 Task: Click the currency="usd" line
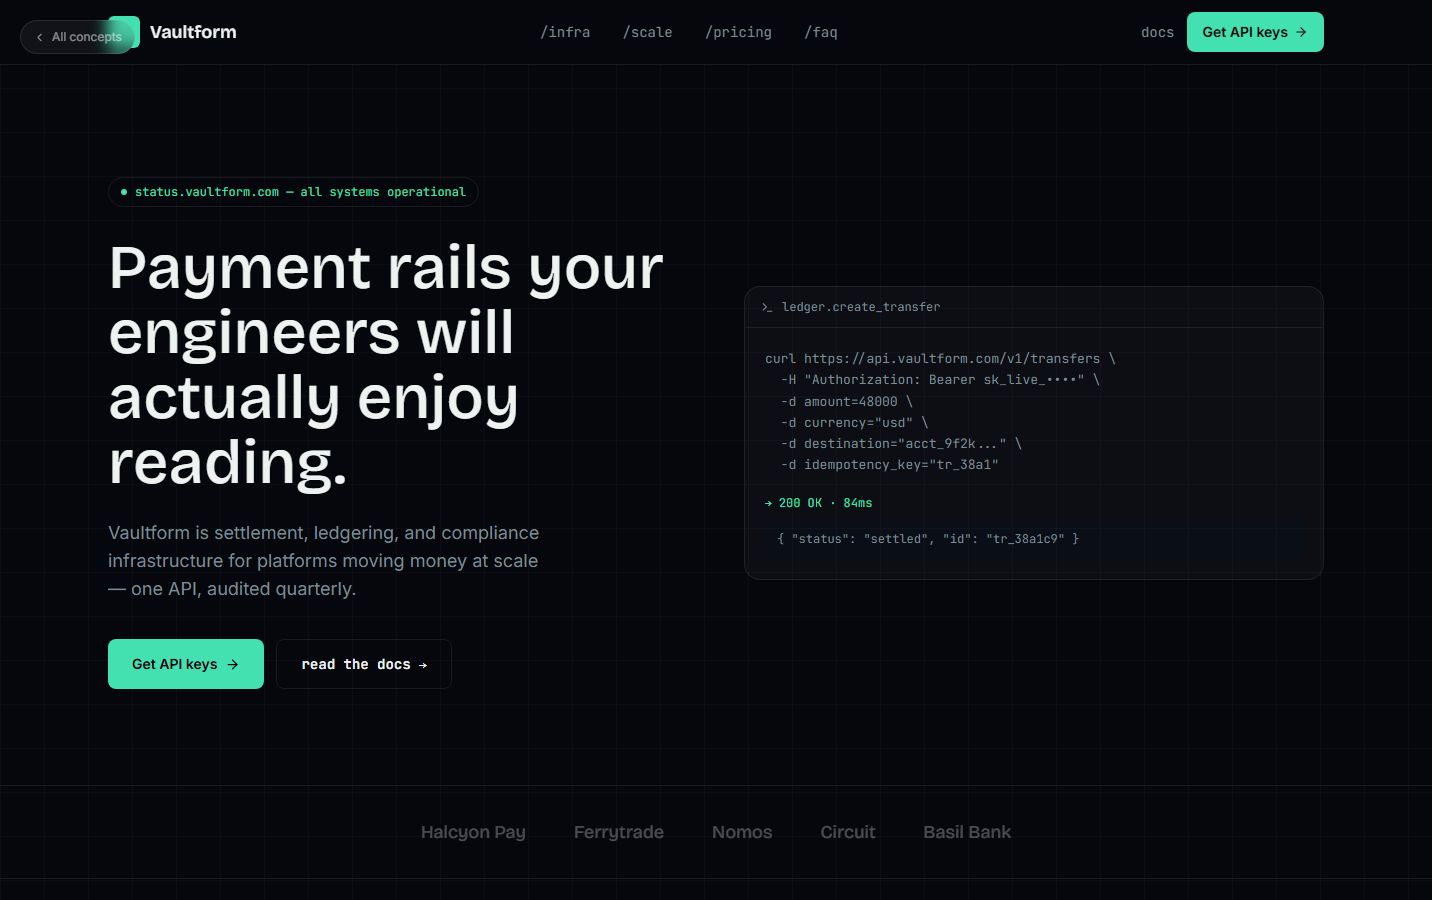855,423
